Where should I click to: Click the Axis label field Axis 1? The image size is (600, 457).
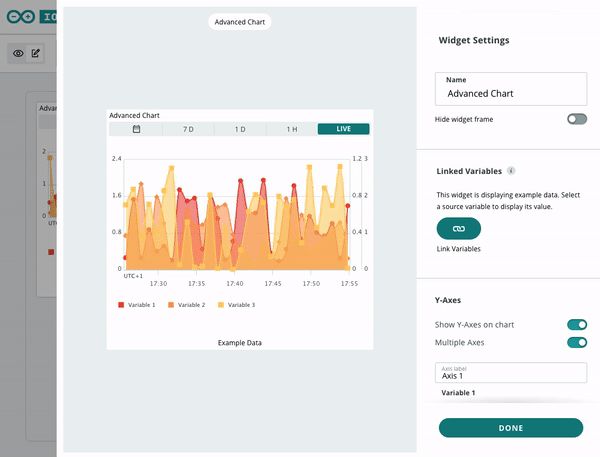tap(511, 372)
